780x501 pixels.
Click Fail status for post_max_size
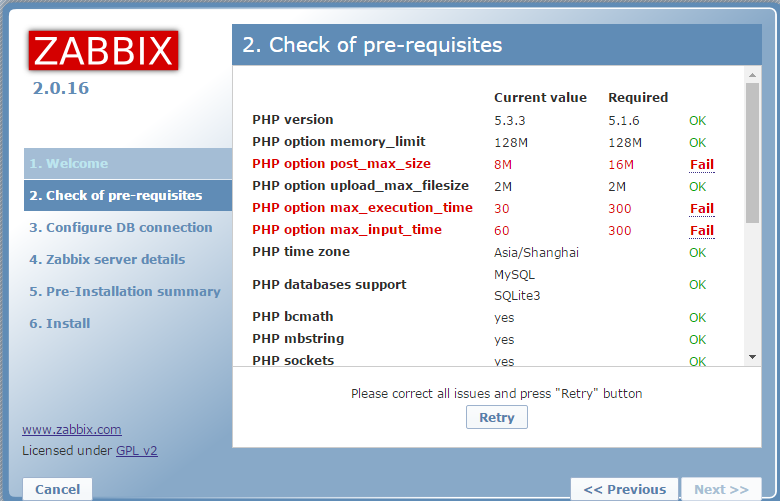coord(701,164)
